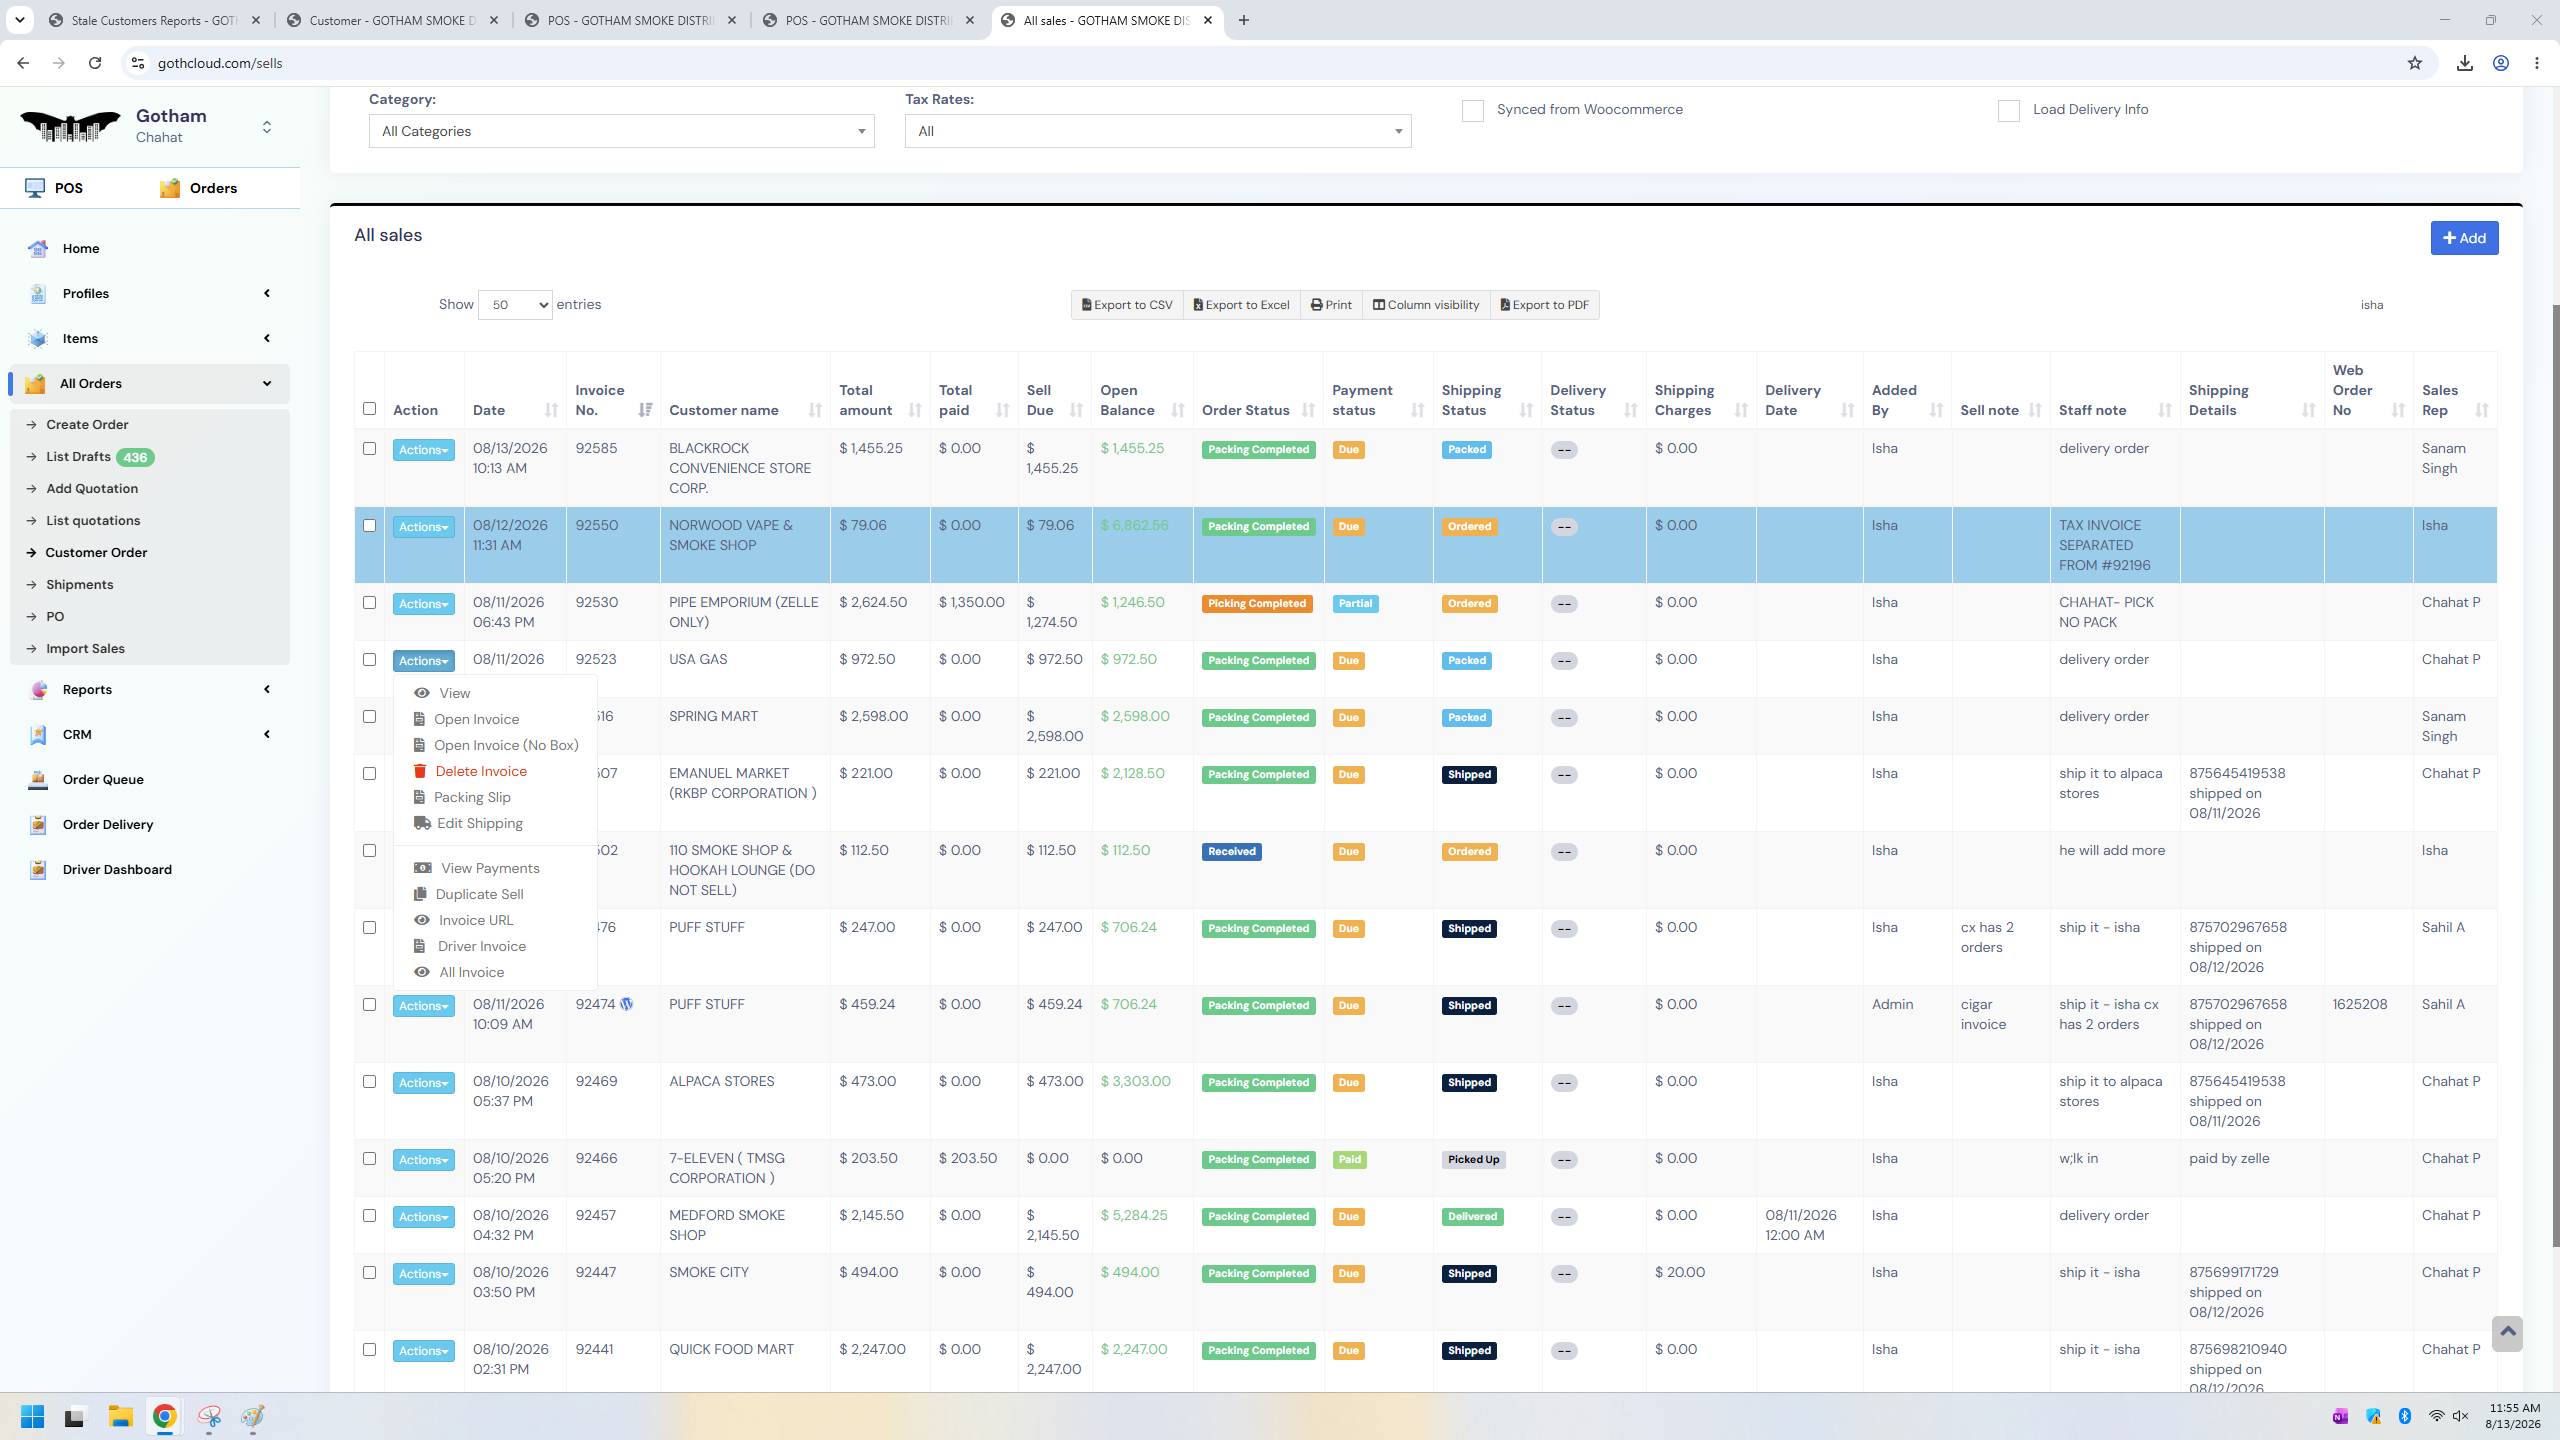Tick the Load Delivery Info checkbox
The image size is (2560, 1440).
coord(2009,111)
